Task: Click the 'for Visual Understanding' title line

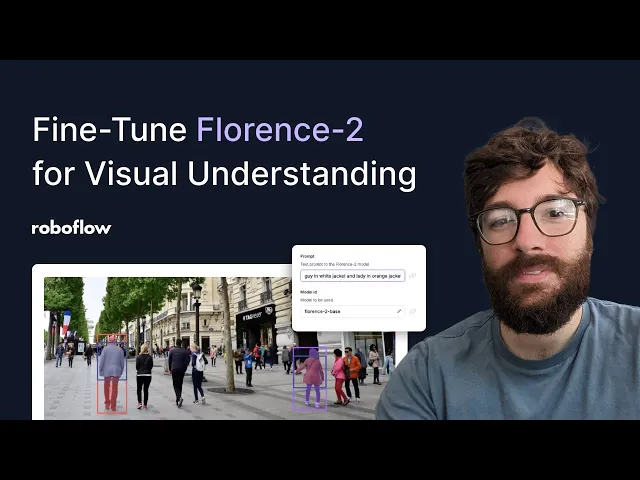Action: pyautogui.click(x=224, y=174)
